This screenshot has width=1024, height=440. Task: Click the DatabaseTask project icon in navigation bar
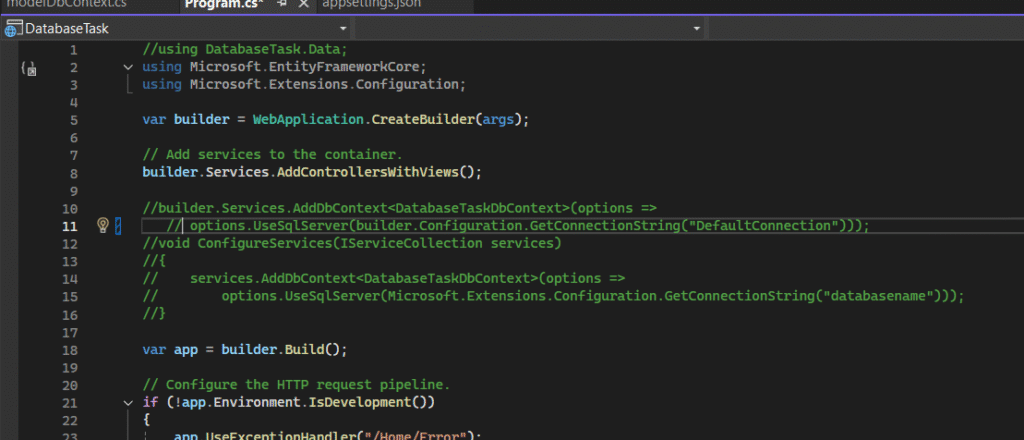point(13,29)
